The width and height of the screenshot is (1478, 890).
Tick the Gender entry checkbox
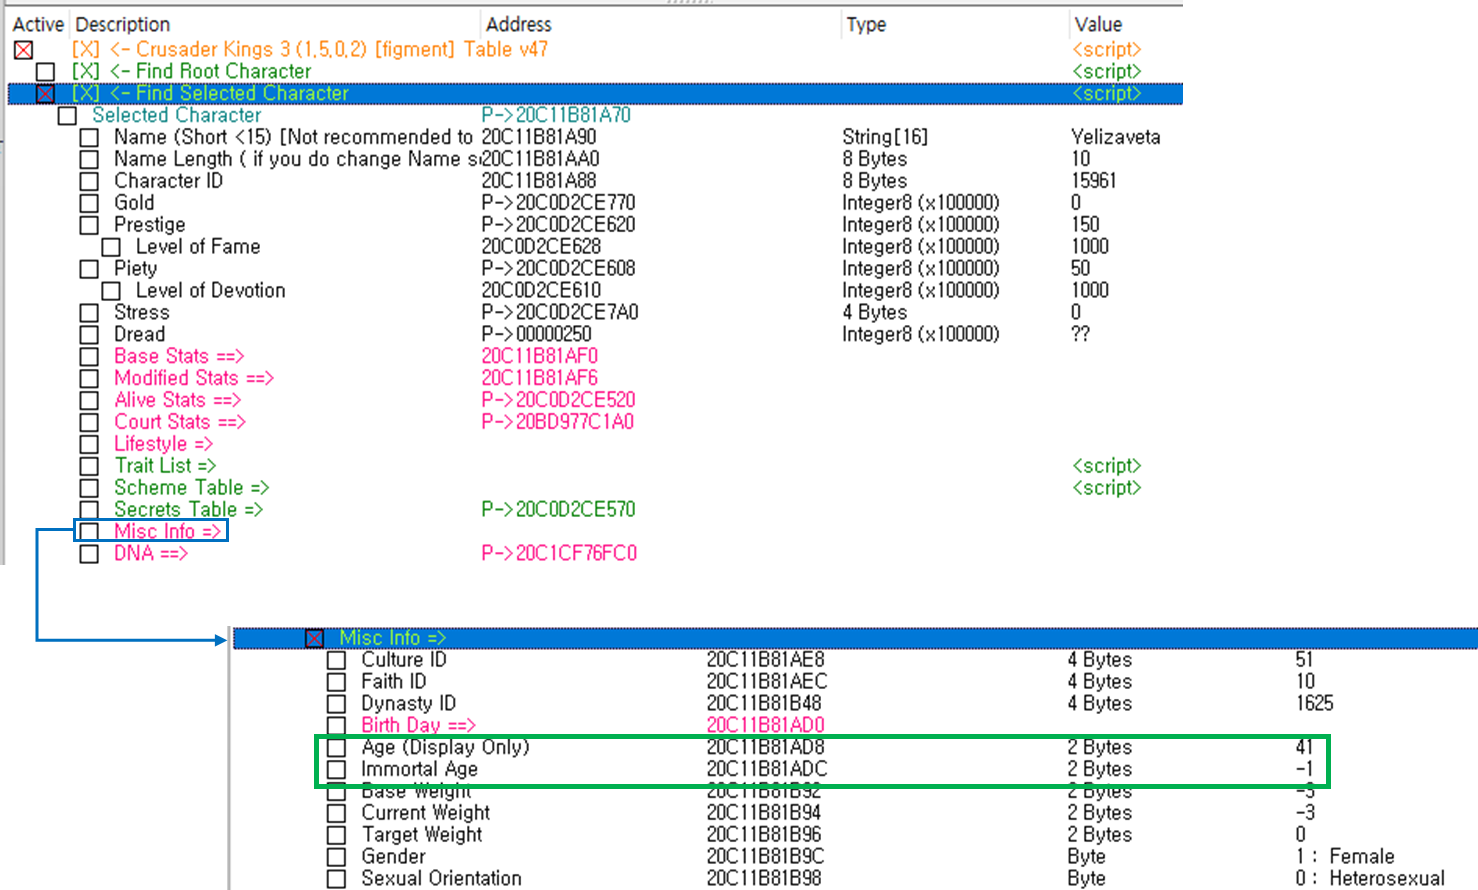click(336, 858)
